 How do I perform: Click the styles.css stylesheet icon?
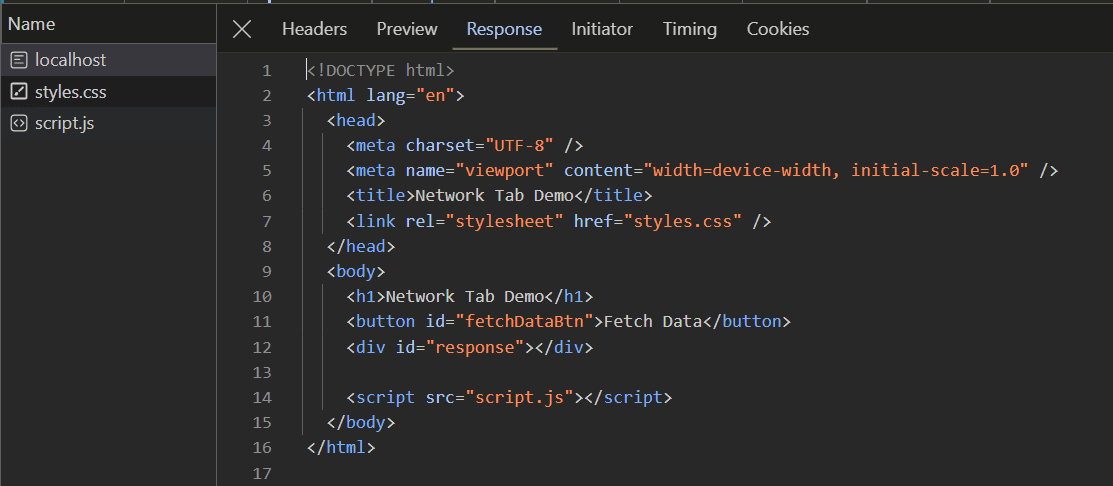pos(19,92)
